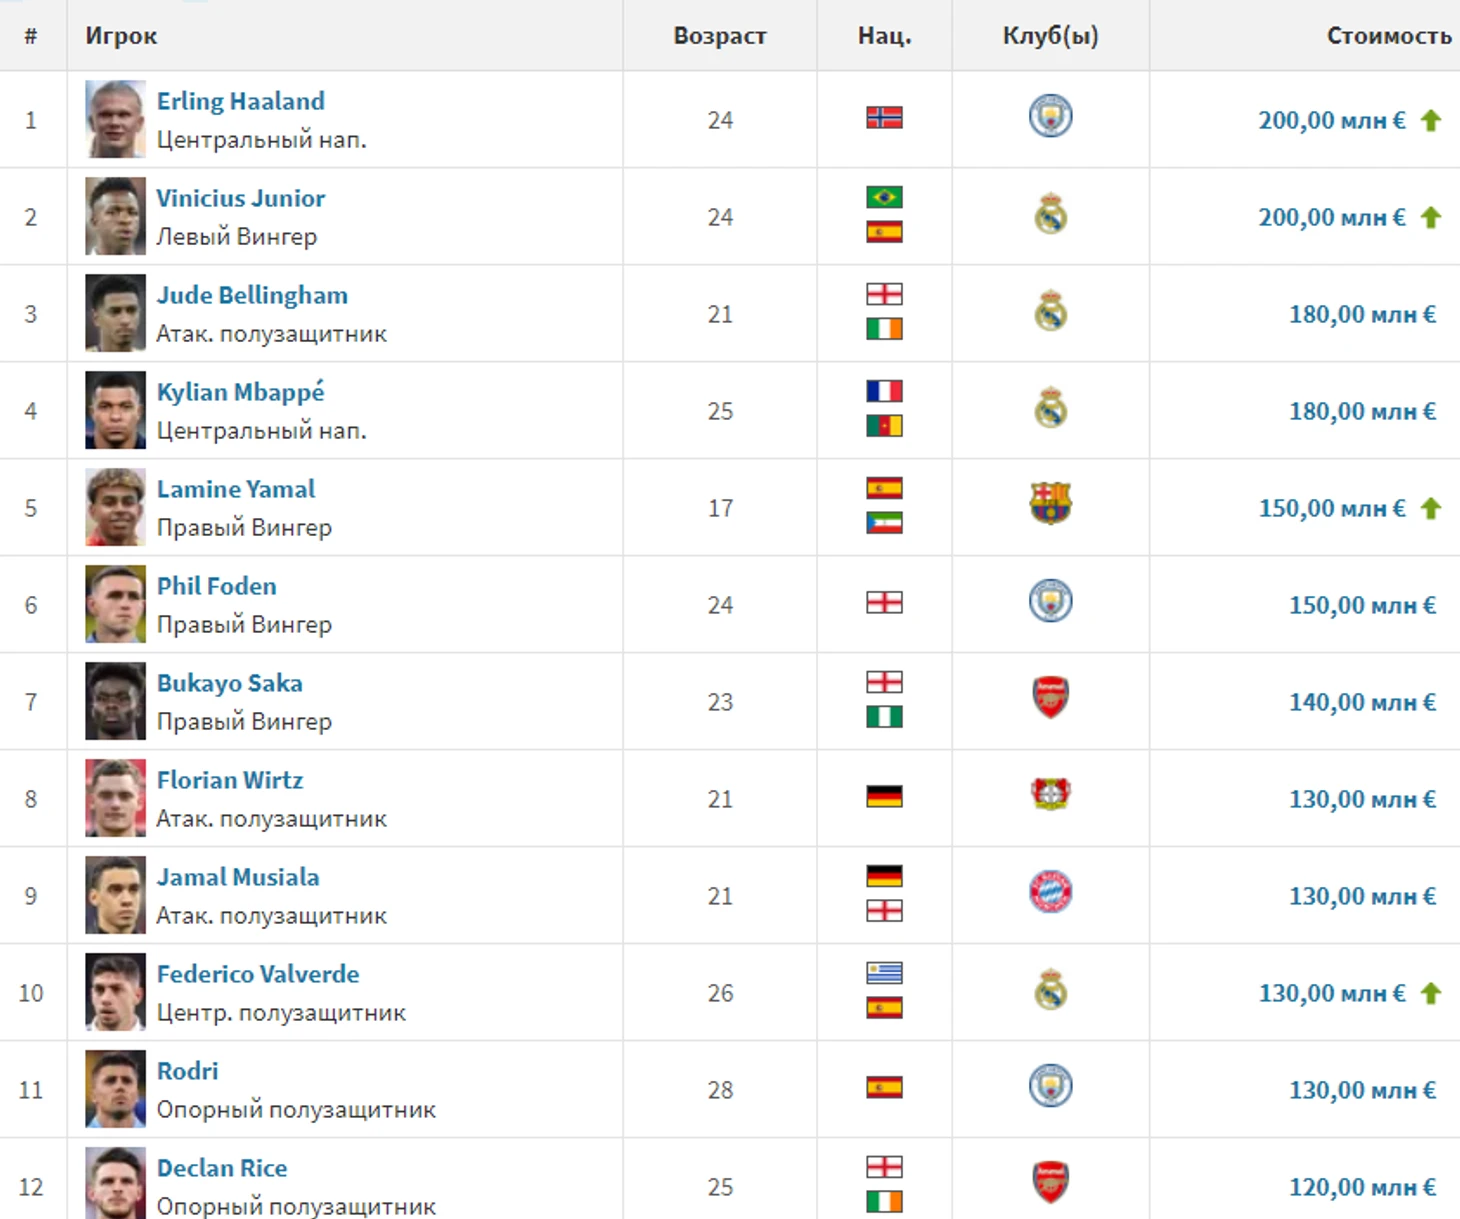Sort by the Игрок column header
This screenshot has width=1460, height=1219.
coord(121,36)
